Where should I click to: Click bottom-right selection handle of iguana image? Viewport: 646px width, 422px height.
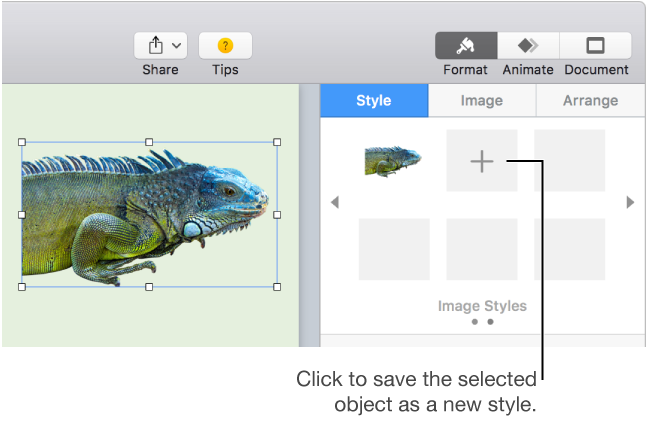click(x=277, y=287)
